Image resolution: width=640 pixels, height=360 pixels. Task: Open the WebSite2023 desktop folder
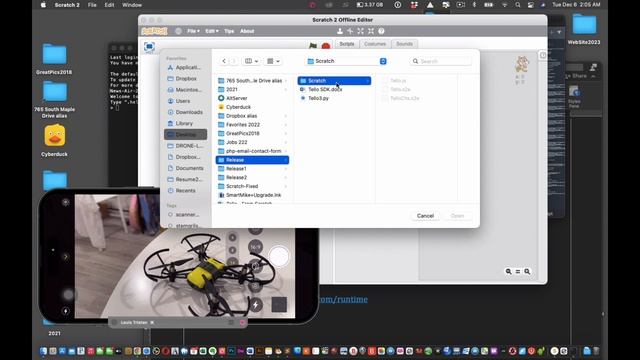coord(584,29)
